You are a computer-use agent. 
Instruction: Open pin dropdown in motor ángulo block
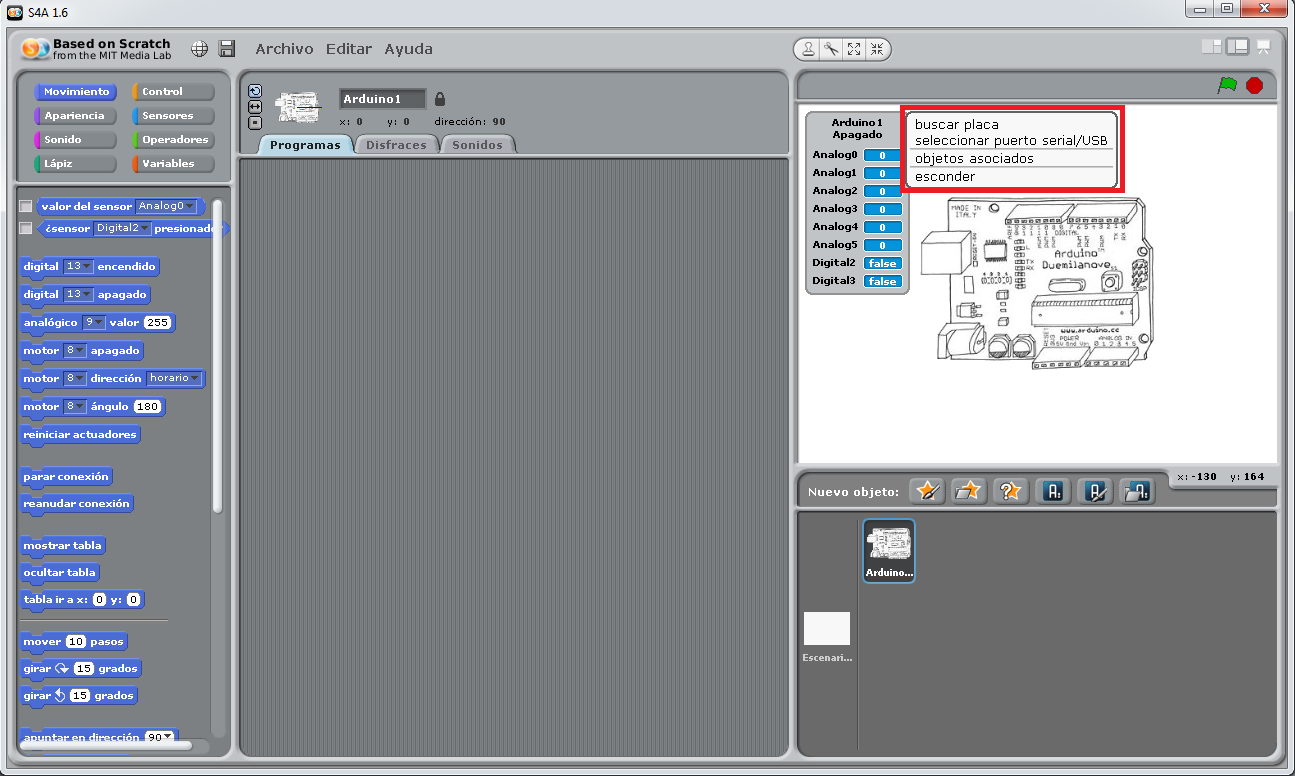point(75,407)
